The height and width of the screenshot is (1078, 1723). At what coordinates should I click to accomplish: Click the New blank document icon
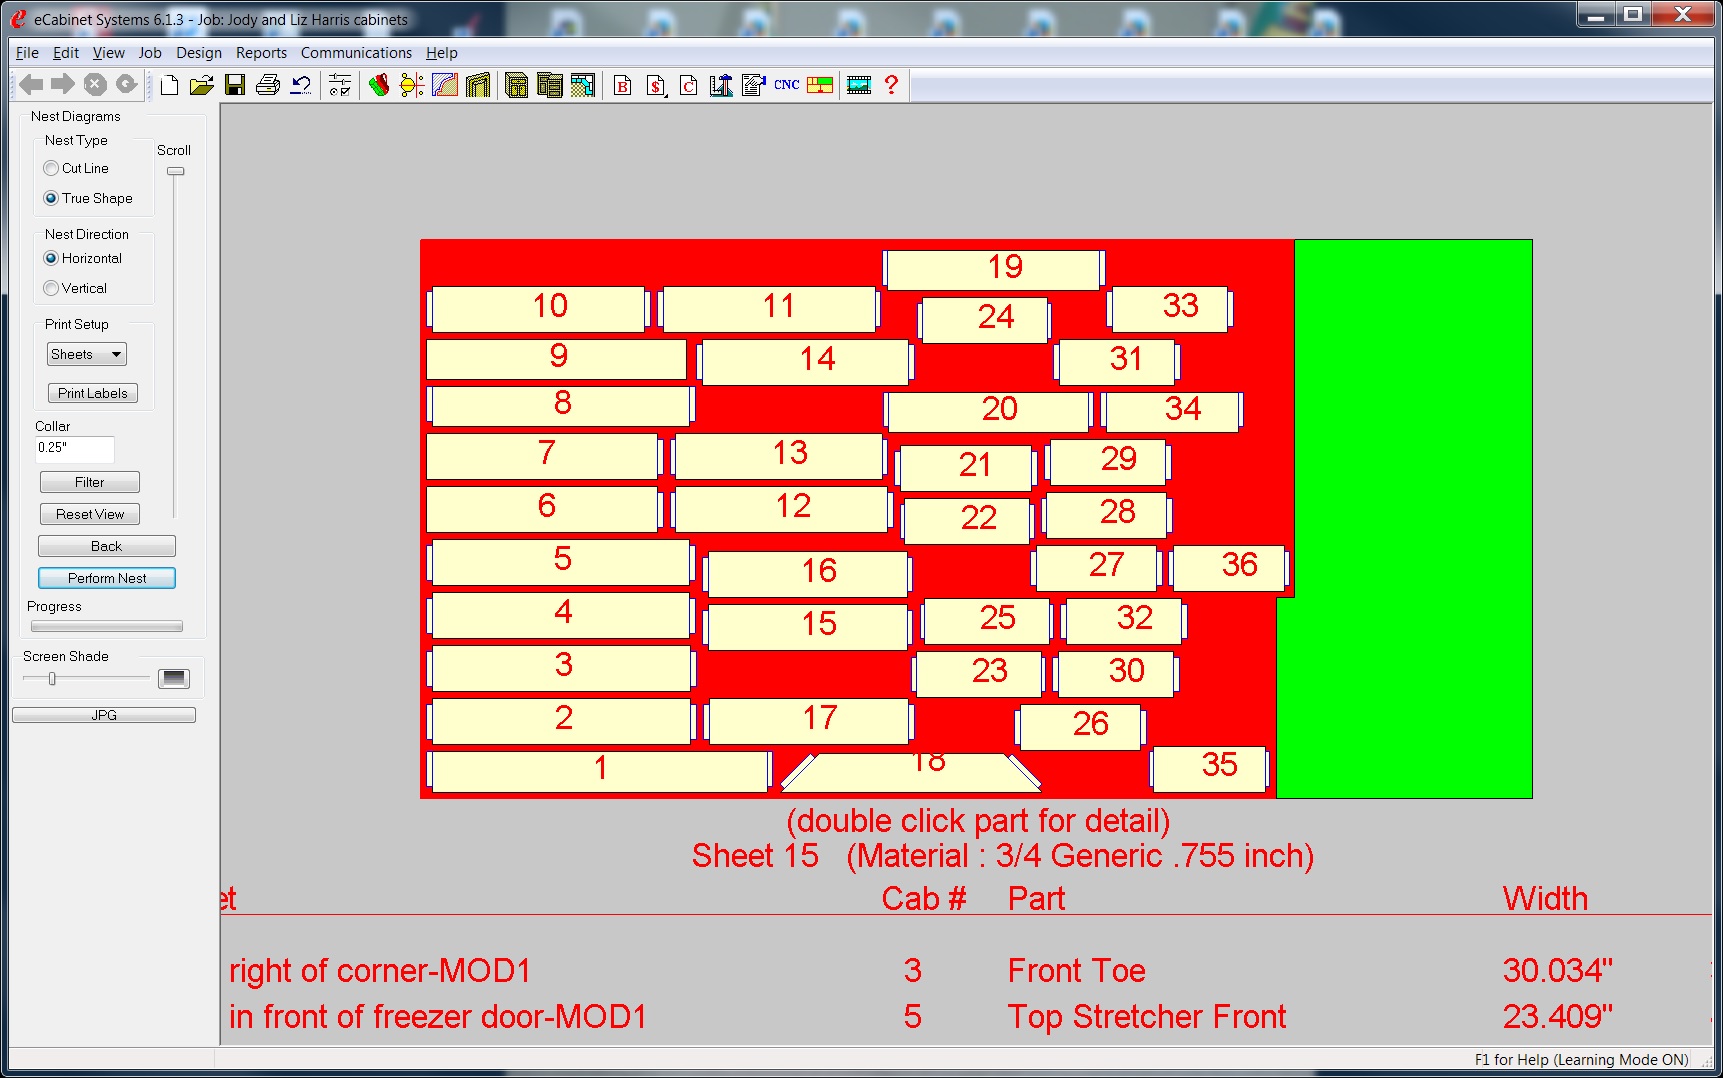170,86
